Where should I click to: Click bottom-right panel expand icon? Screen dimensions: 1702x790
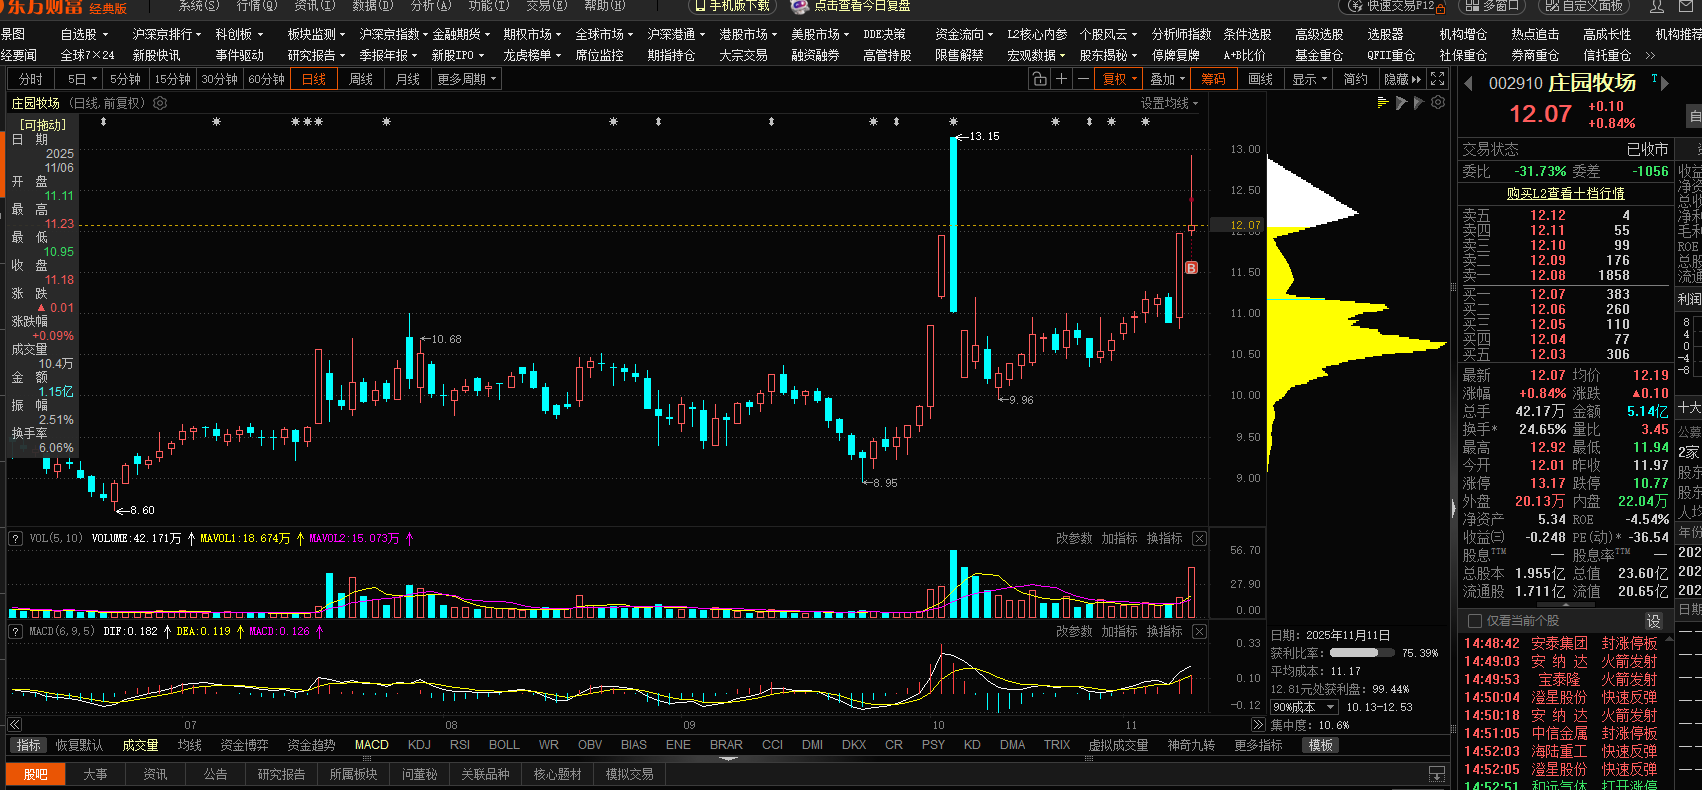(x=1437, y=774)
